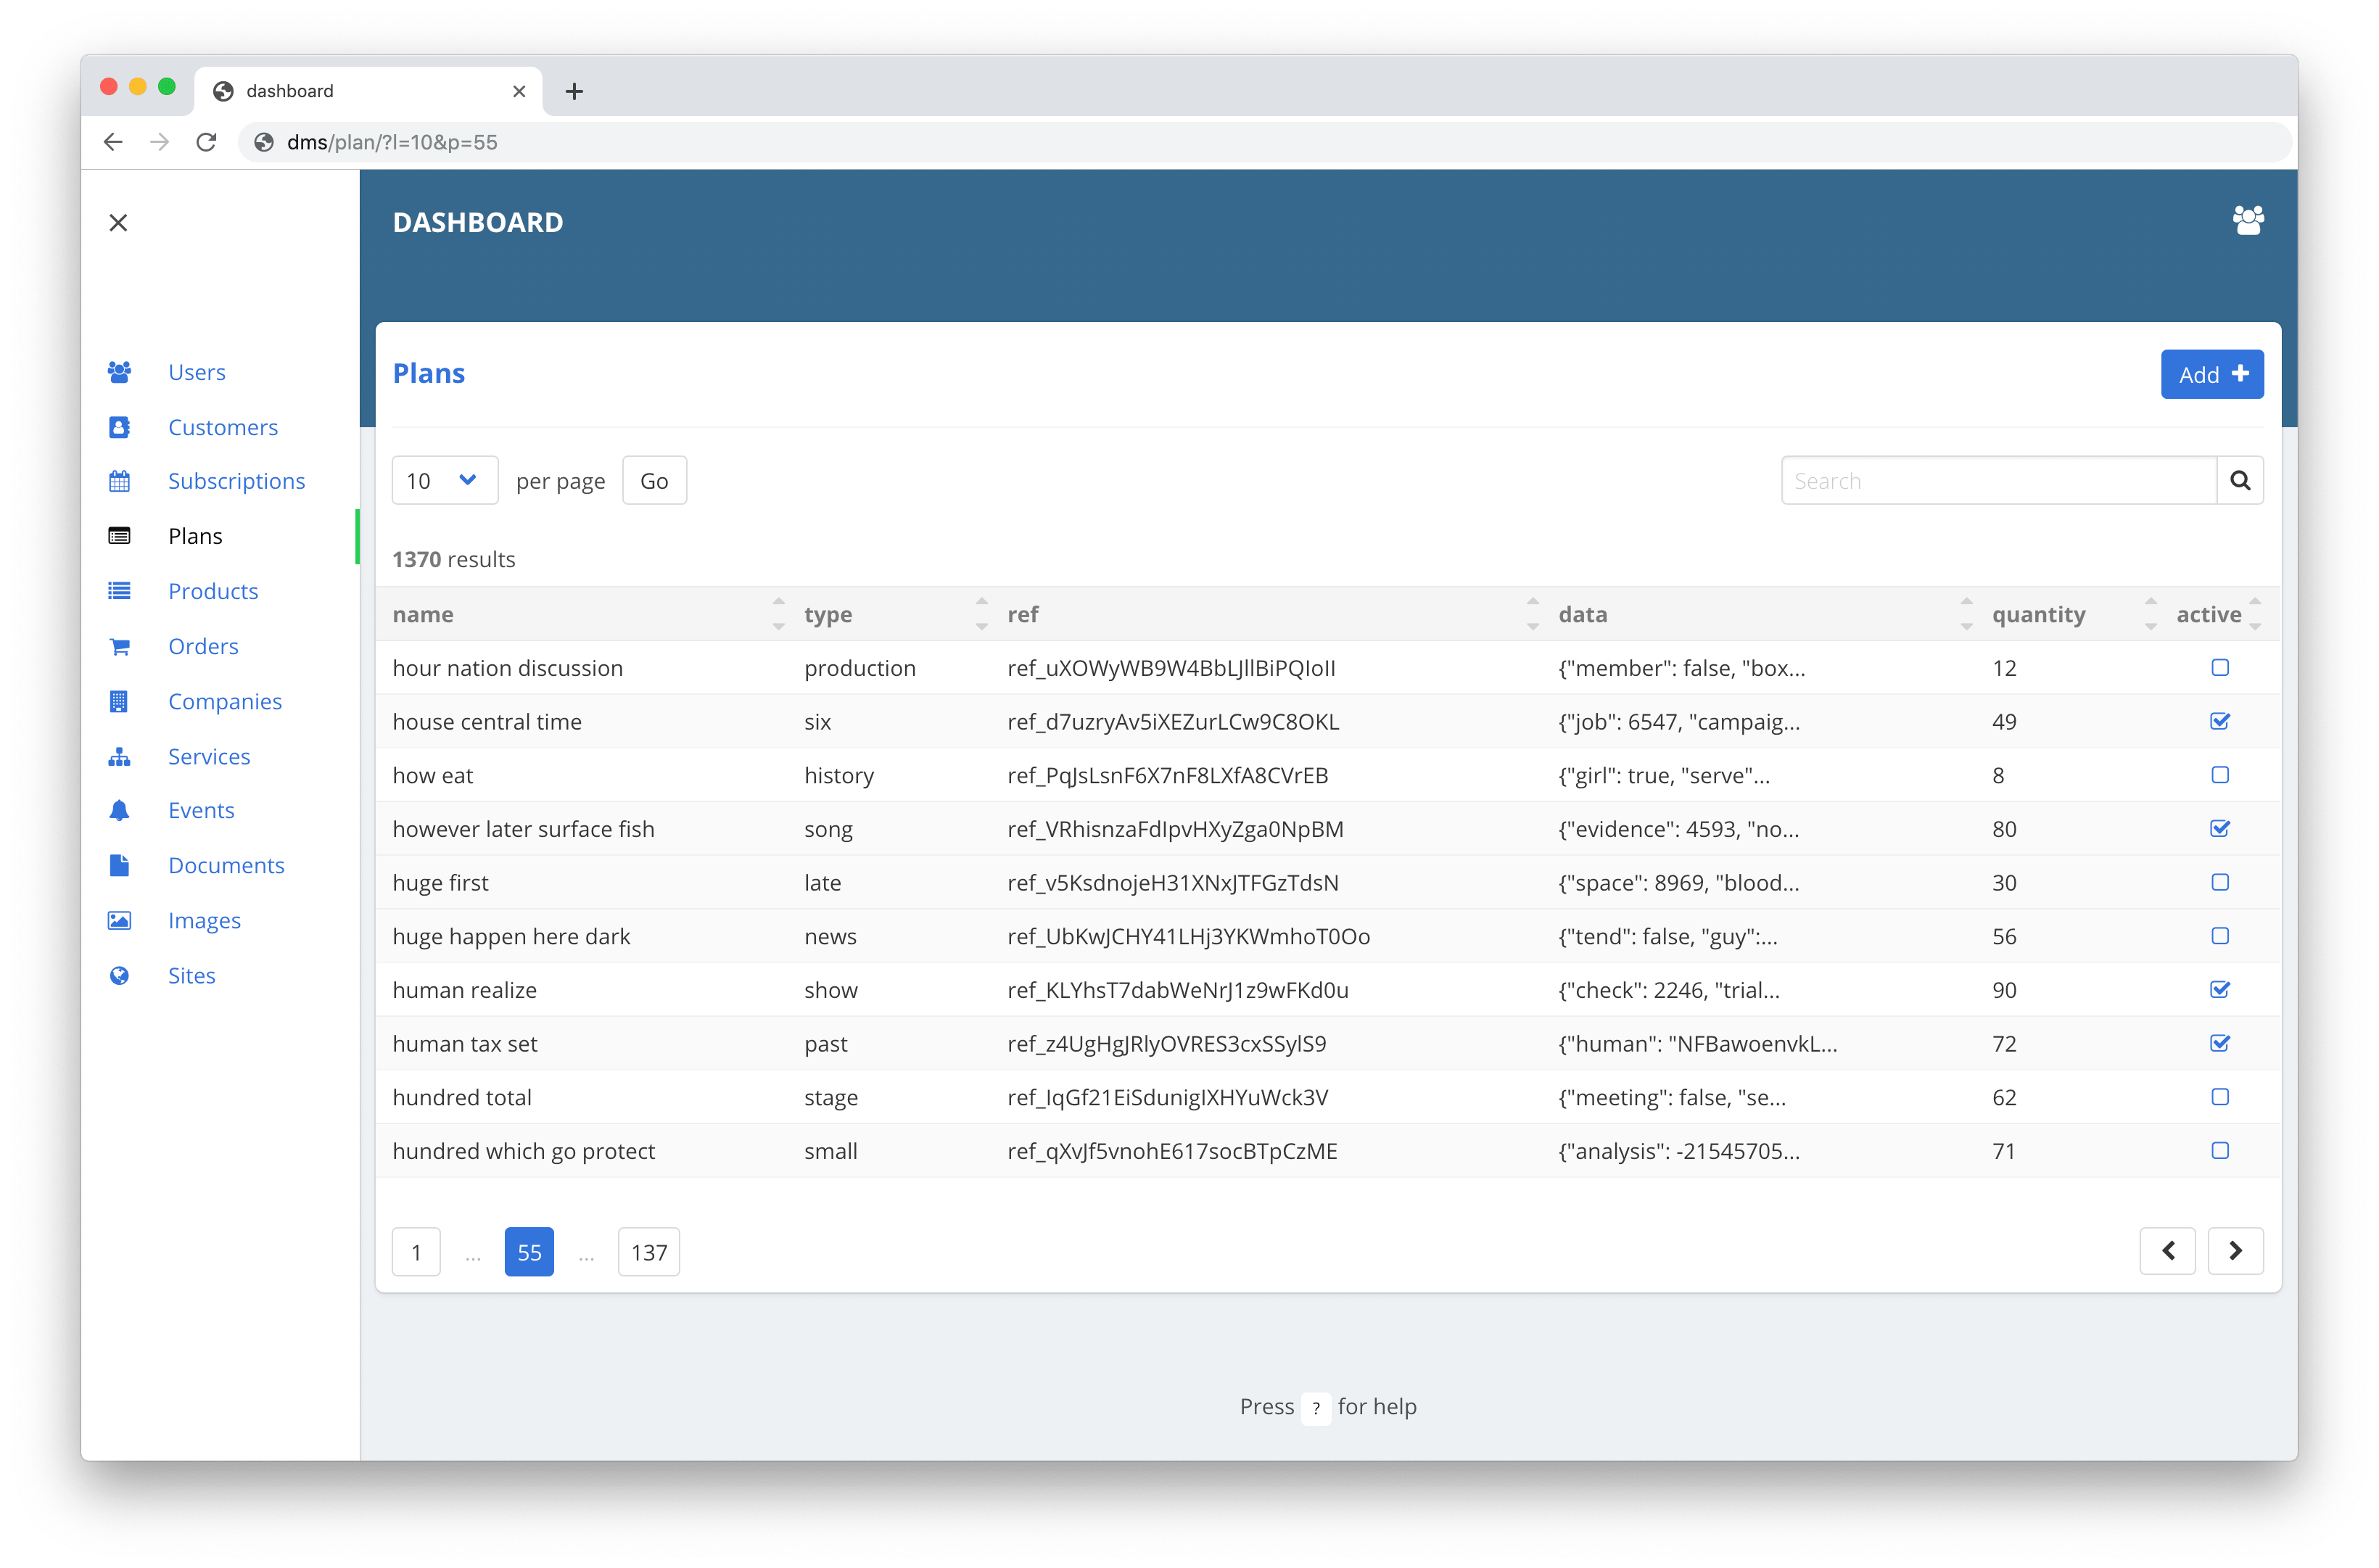Click the Services sitemap icon
2379x1568 pixels.
click(x=119, y=756)
